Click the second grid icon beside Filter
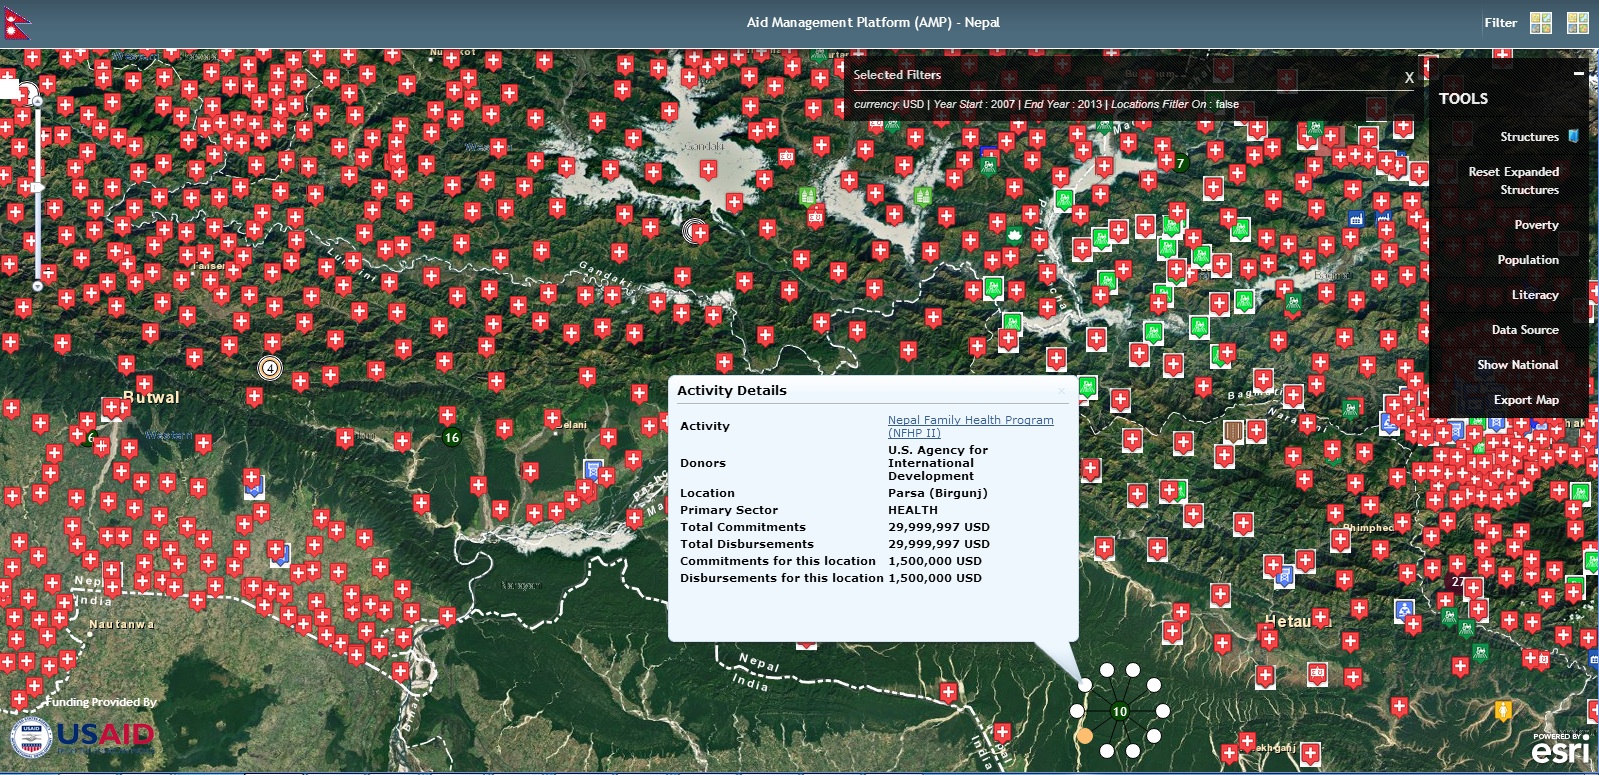 [x=1578, y=23]
